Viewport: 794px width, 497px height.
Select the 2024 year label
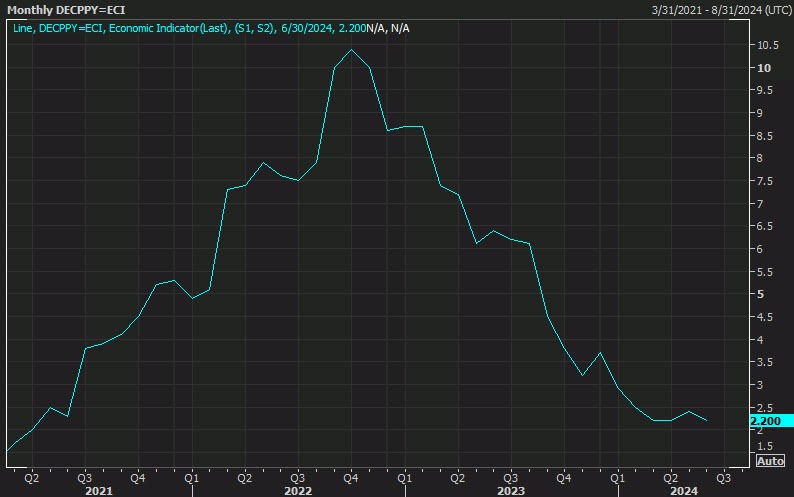684,491
